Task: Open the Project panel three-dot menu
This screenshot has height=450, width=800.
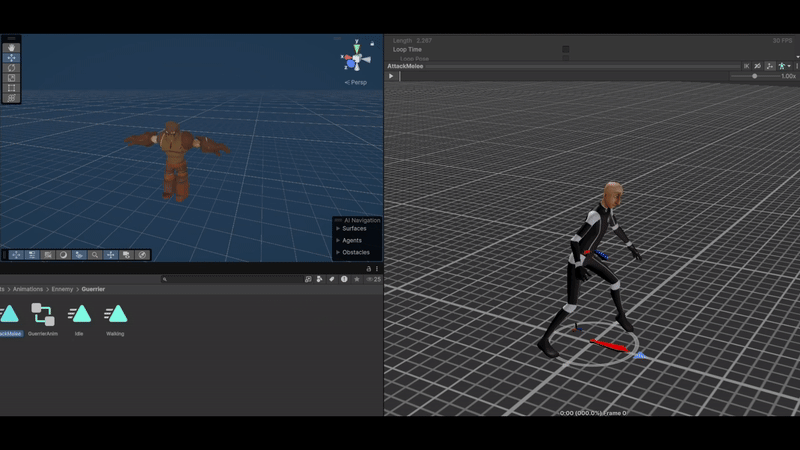Action: pyautogui.click(x=377, y=268)
